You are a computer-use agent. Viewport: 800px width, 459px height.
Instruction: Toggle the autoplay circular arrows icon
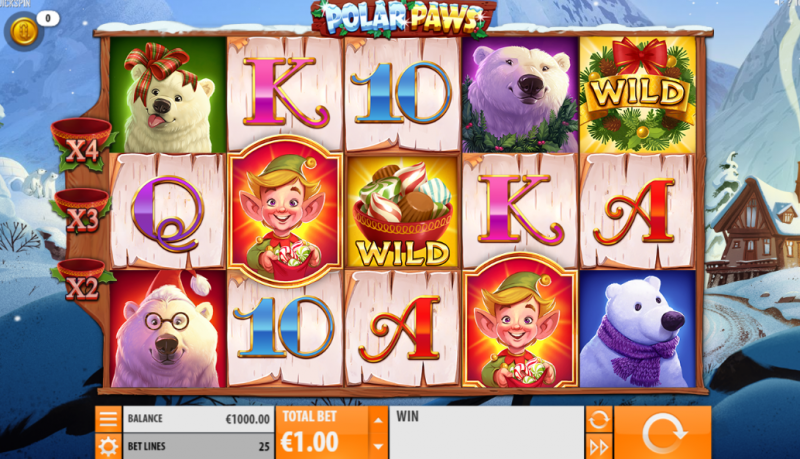coord(598,419)
